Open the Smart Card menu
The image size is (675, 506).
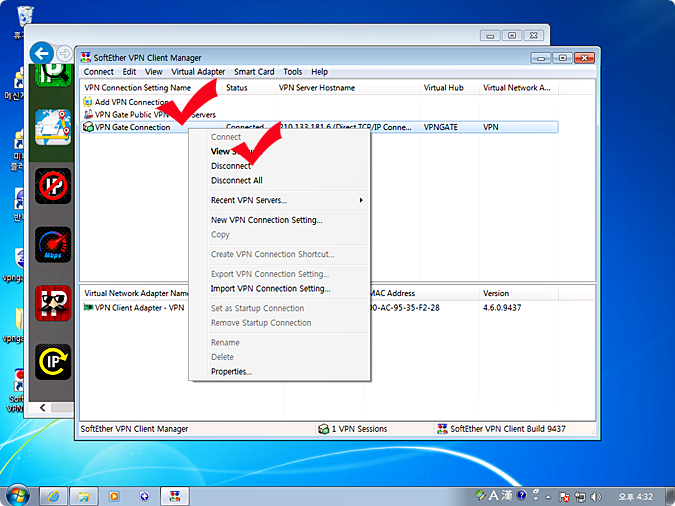[254, 72]
